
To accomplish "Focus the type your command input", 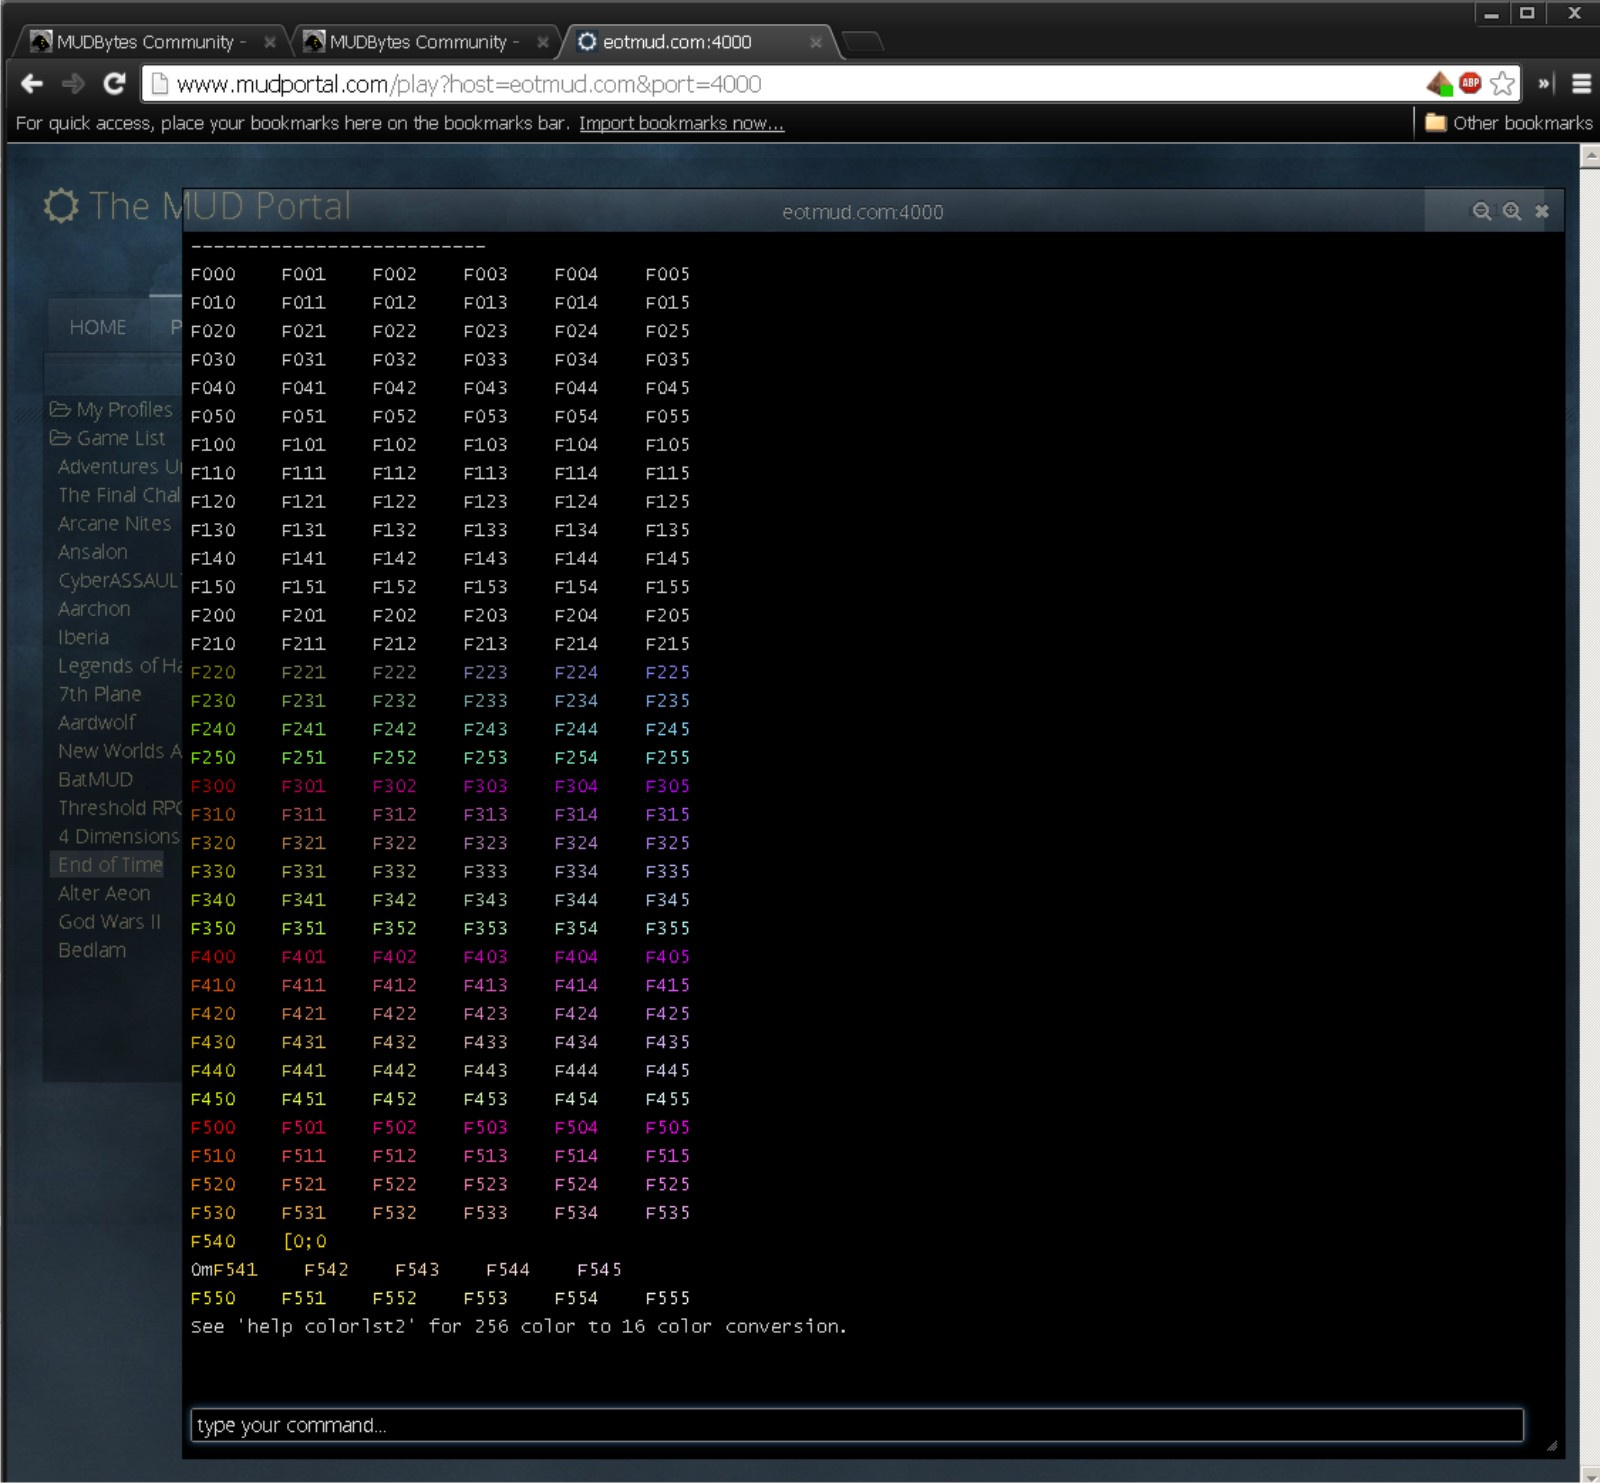I will tap(857, 1425).
